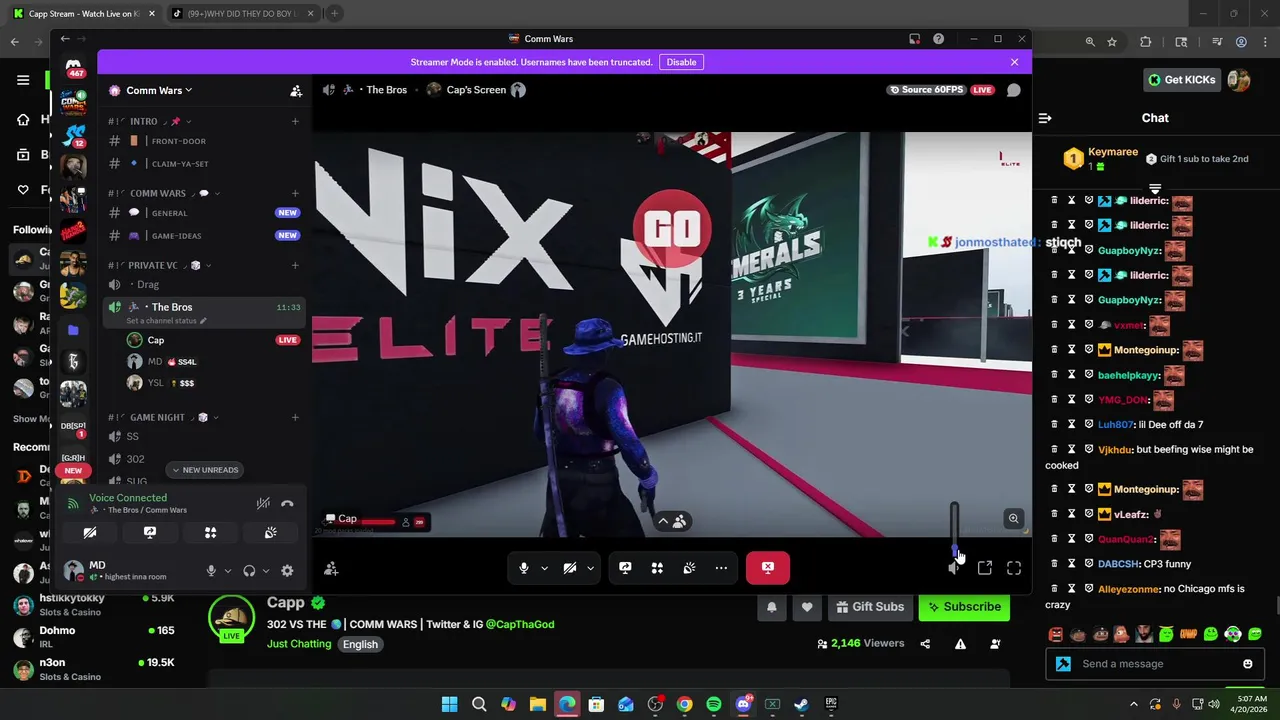Pop out the stream window
The image size is (1280, 720).
tap(985, 568)
